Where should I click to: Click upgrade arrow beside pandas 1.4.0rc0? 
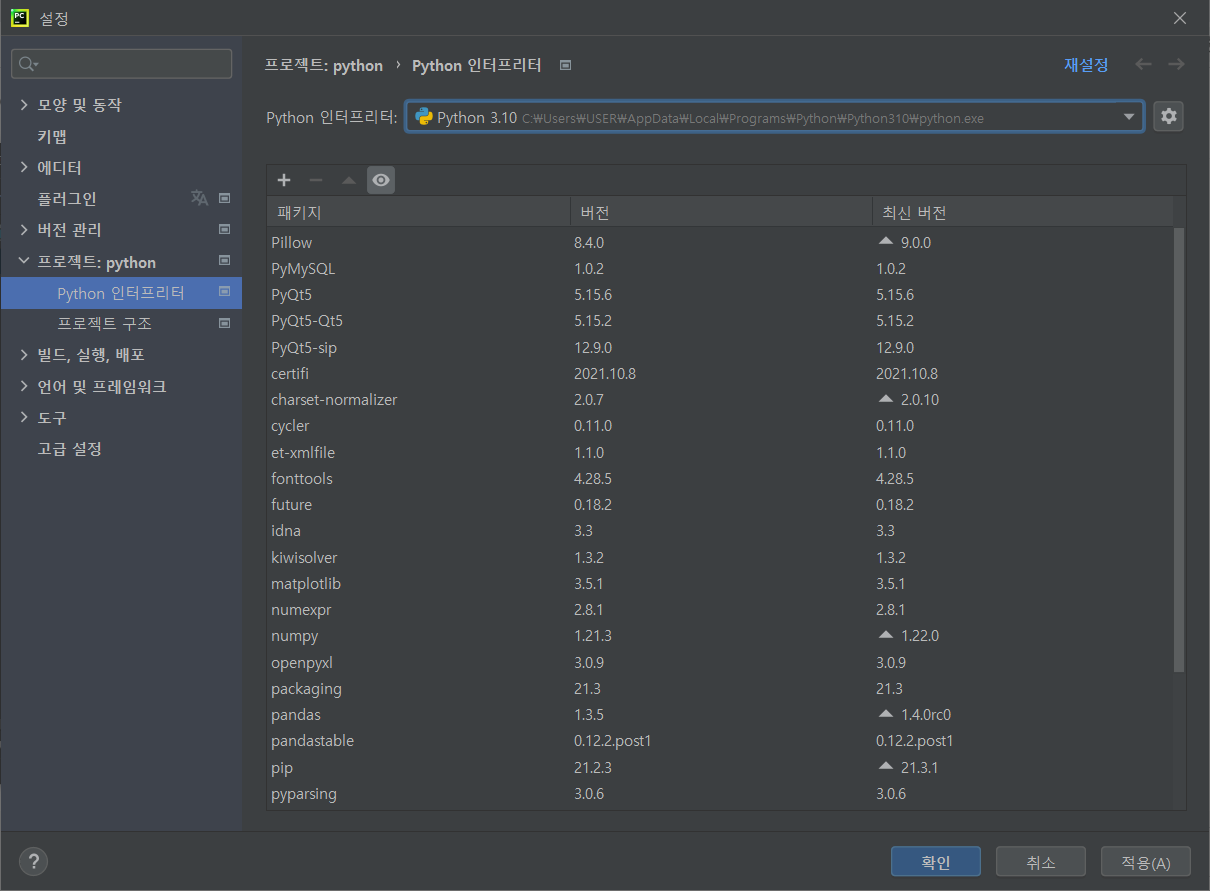884,714
